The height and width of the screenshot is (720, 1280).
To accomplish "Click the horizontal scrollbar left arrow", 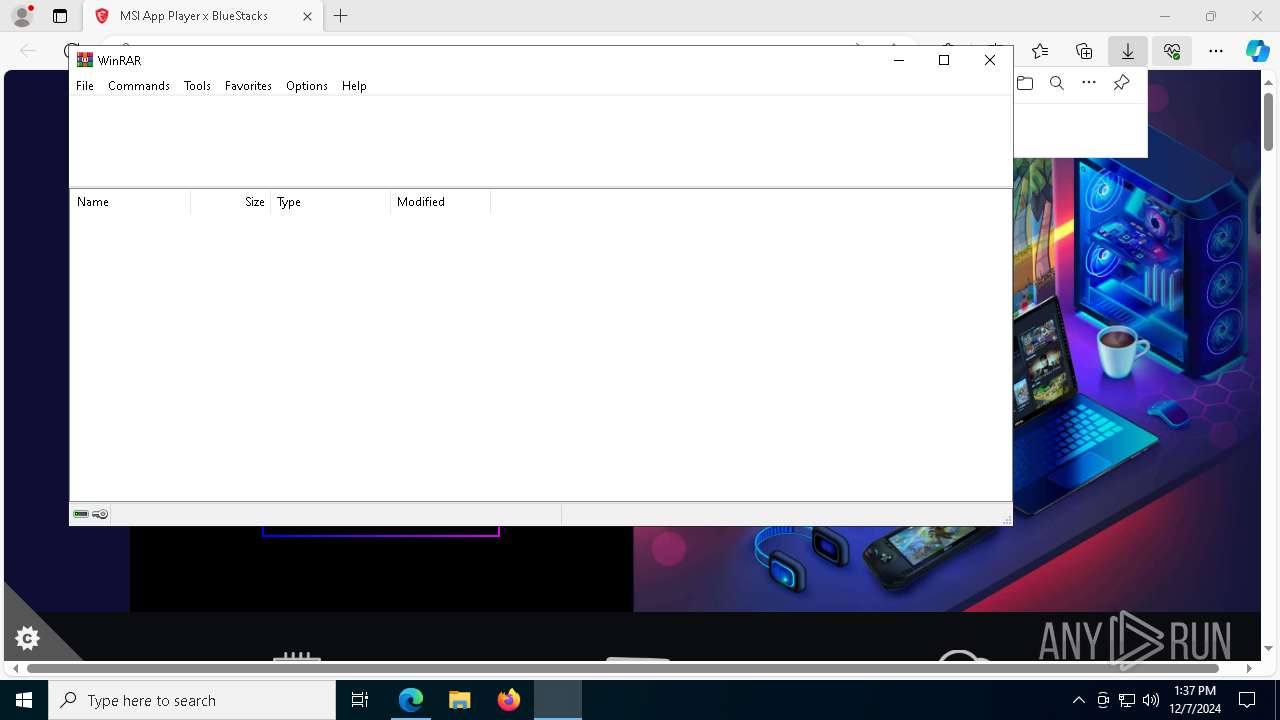I will tap(15, 668).
